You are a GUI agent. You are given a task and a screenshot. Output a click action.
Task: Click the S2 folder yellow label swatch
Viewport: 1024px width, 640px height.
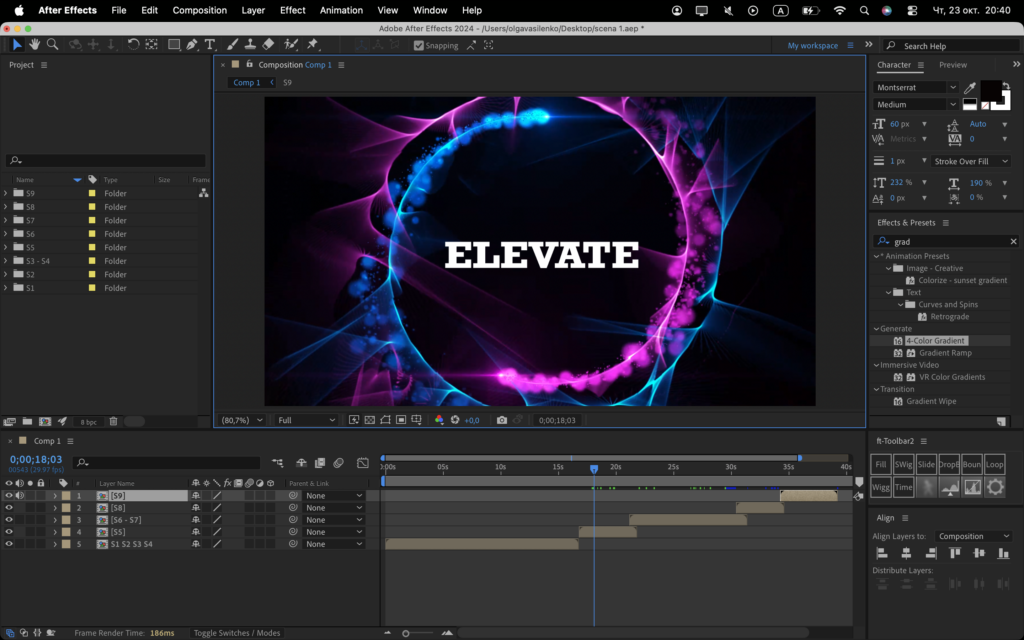(92, 274)
